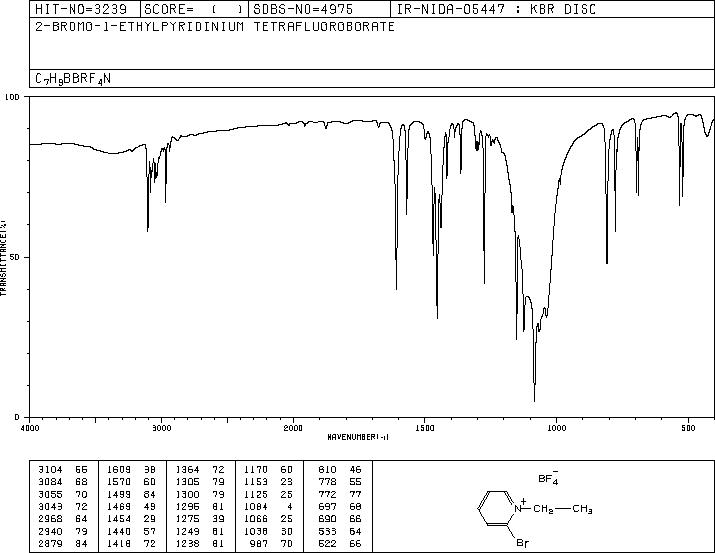Click the 690 peak listing

[x=327, y=519]
